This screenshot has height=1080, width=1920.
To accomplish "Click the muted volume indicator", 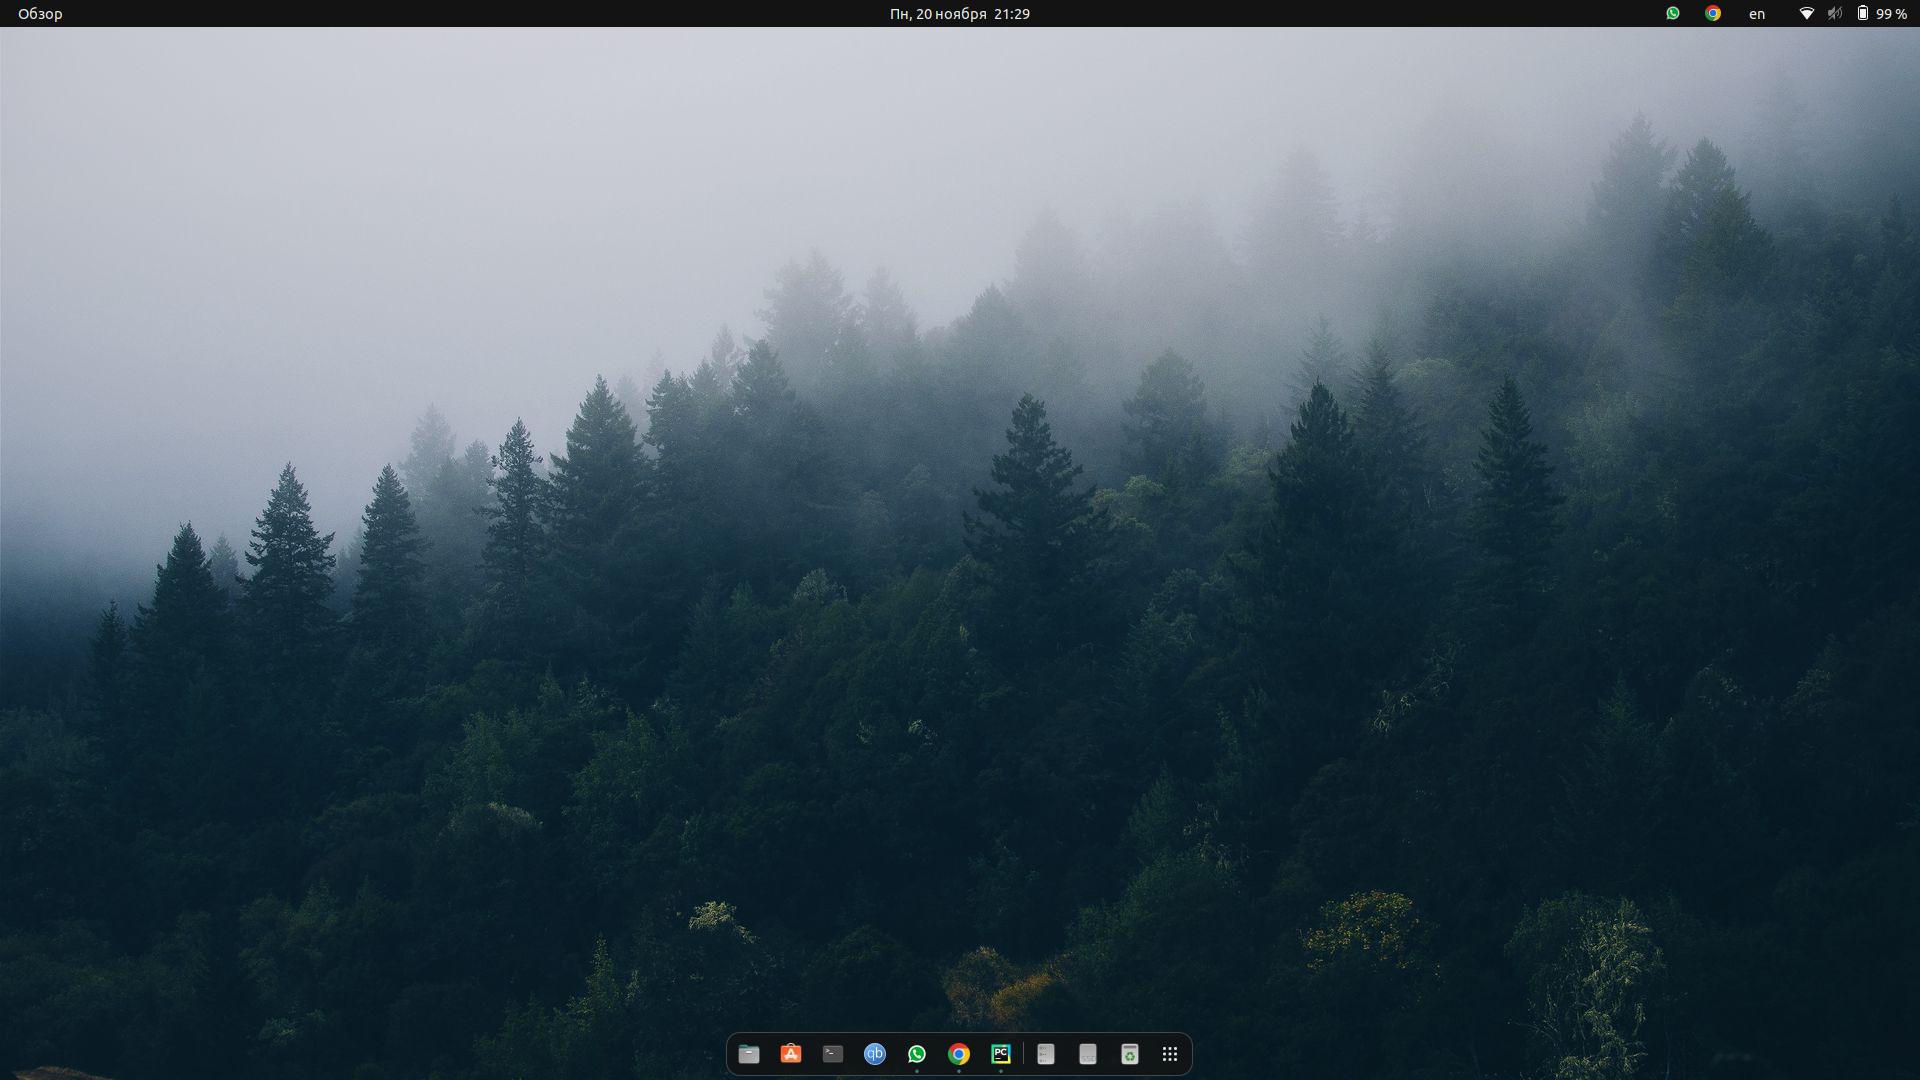I will point(1834,14).
